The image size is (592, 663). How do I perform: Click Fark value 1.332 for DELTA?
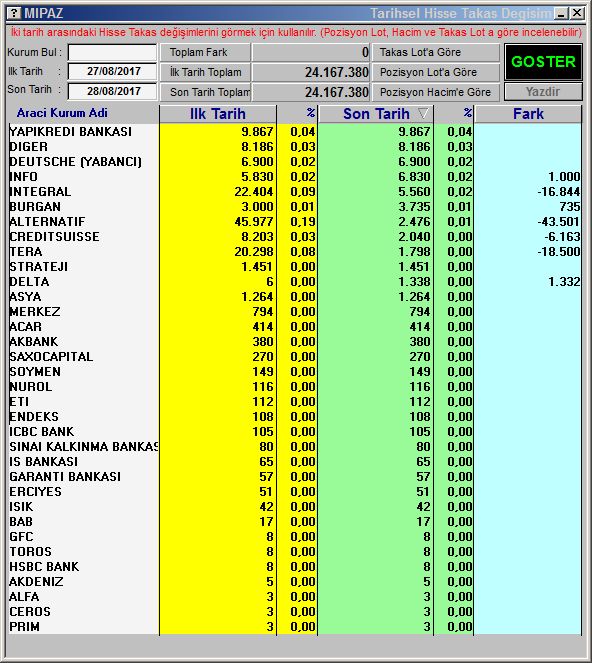click(564, 282)
